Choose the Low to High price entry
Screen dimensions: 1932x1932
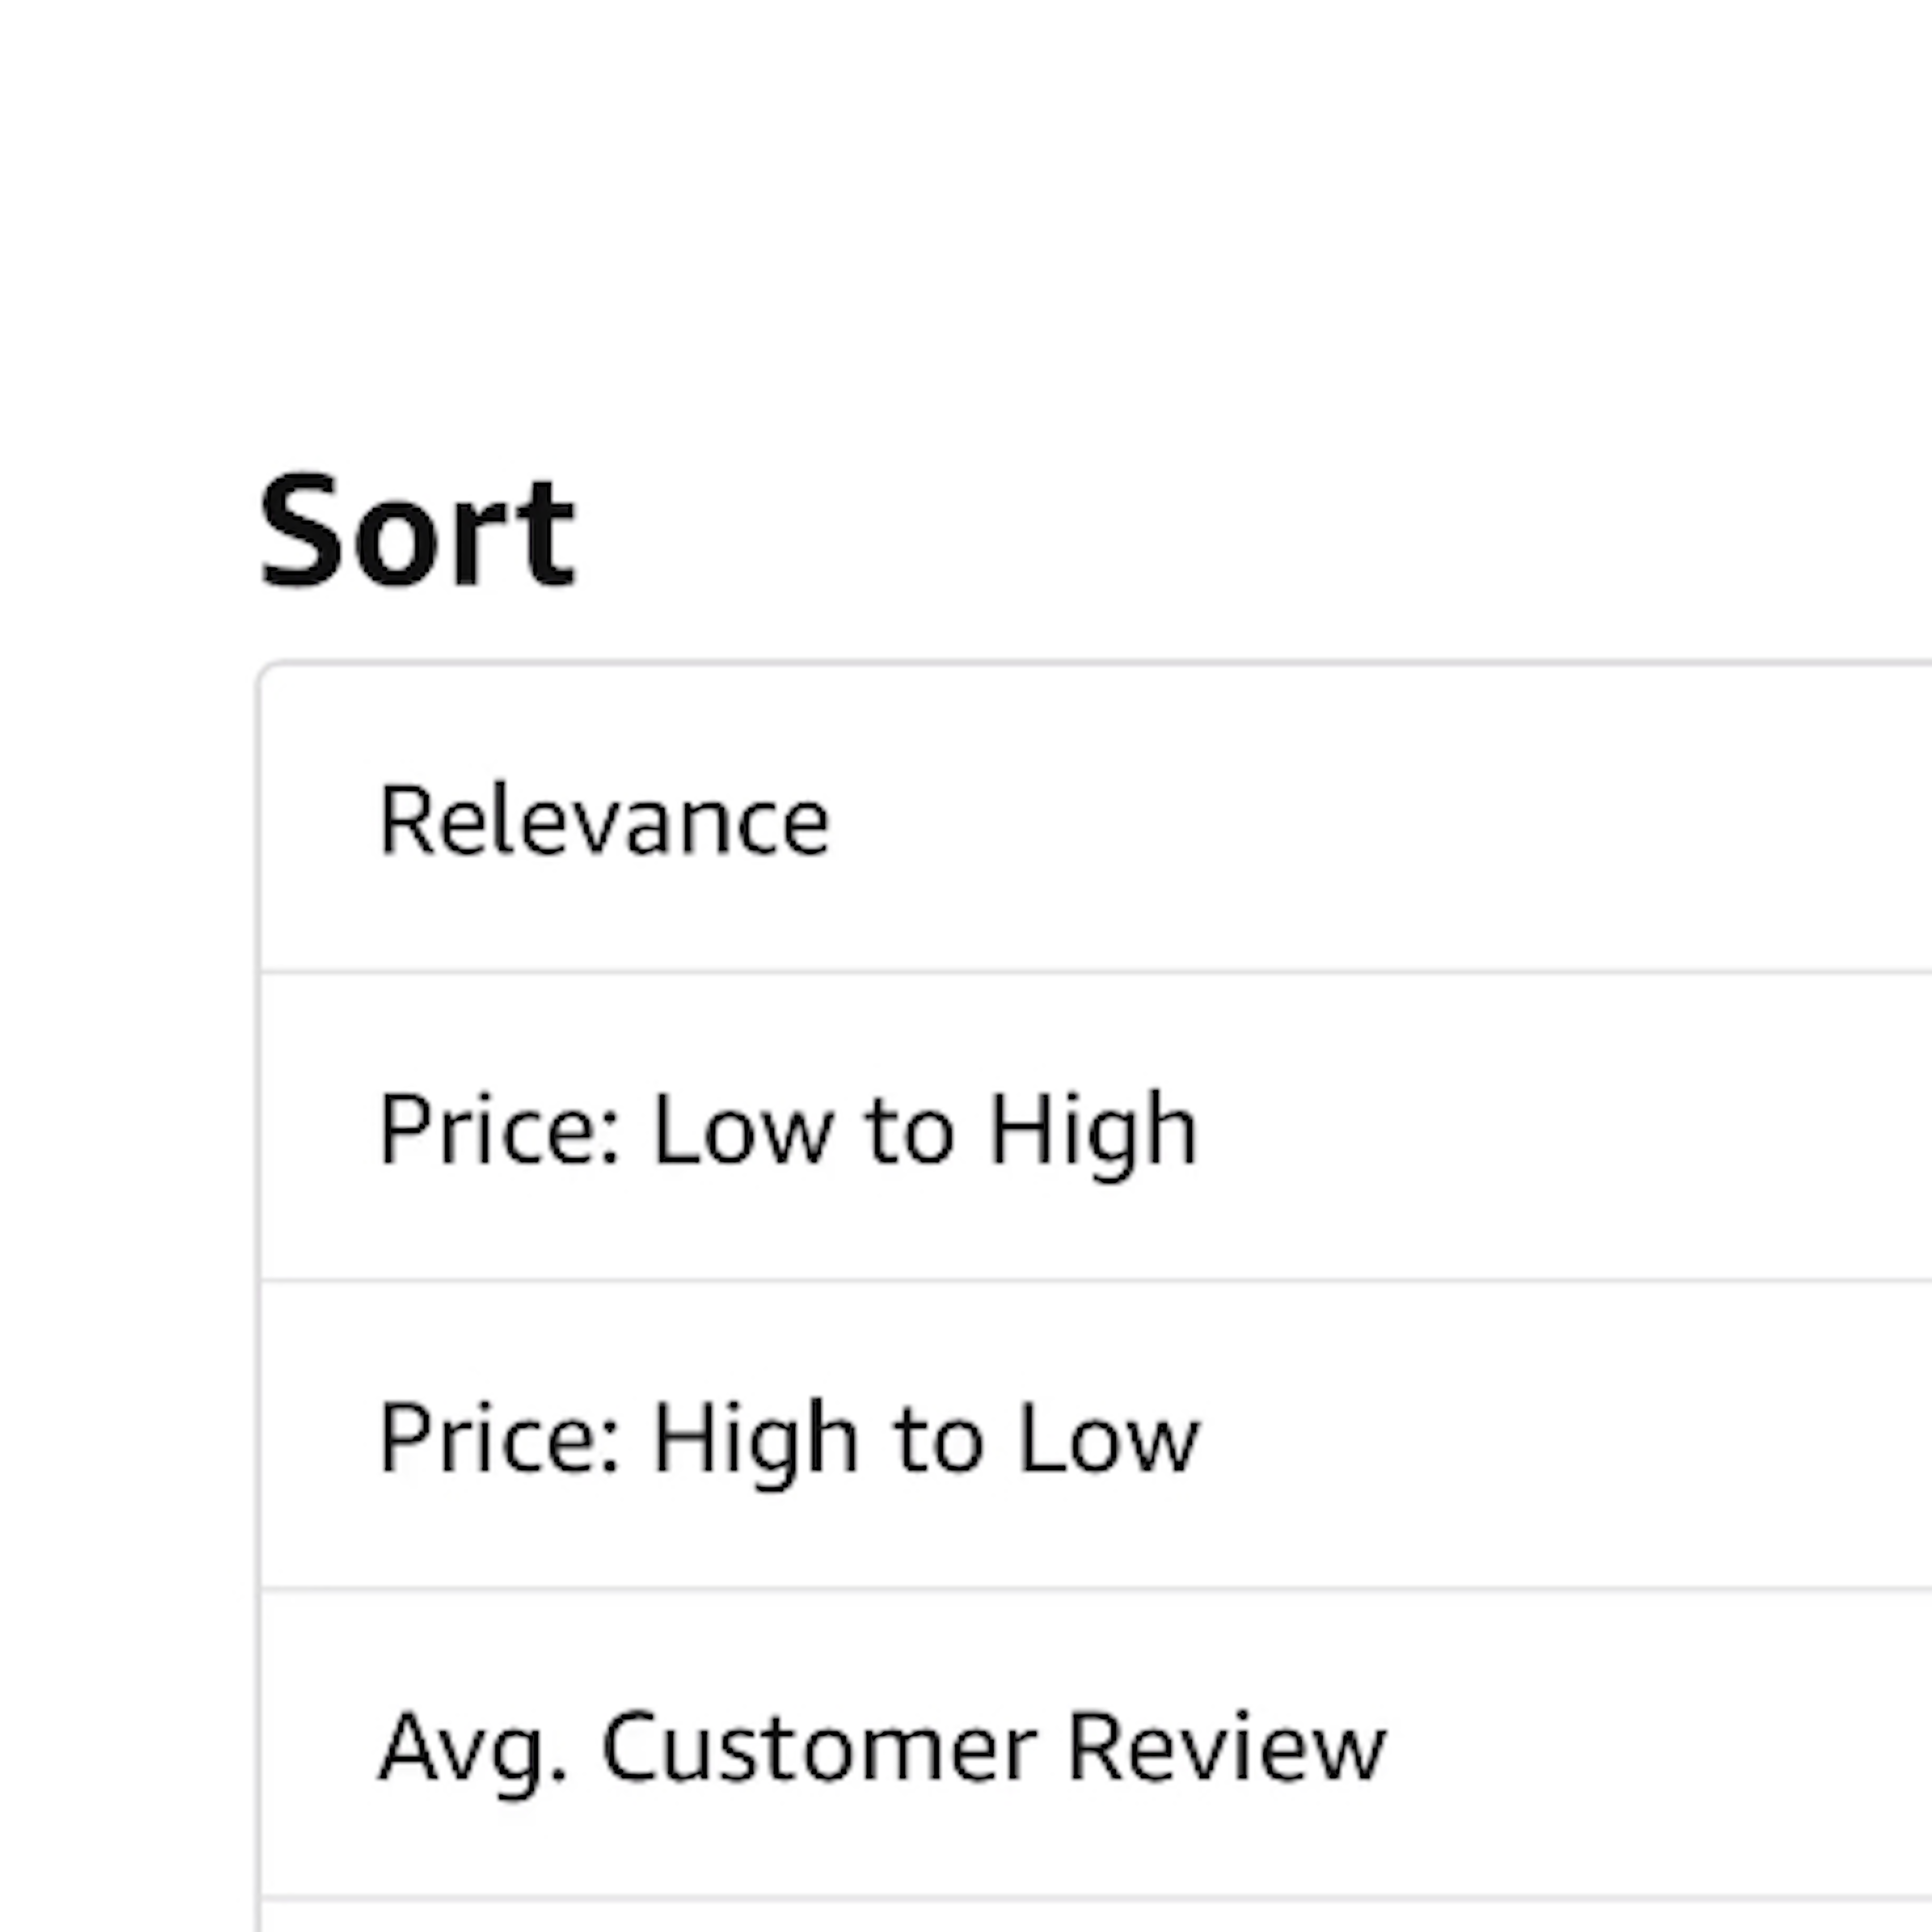tap(788, 1129)
